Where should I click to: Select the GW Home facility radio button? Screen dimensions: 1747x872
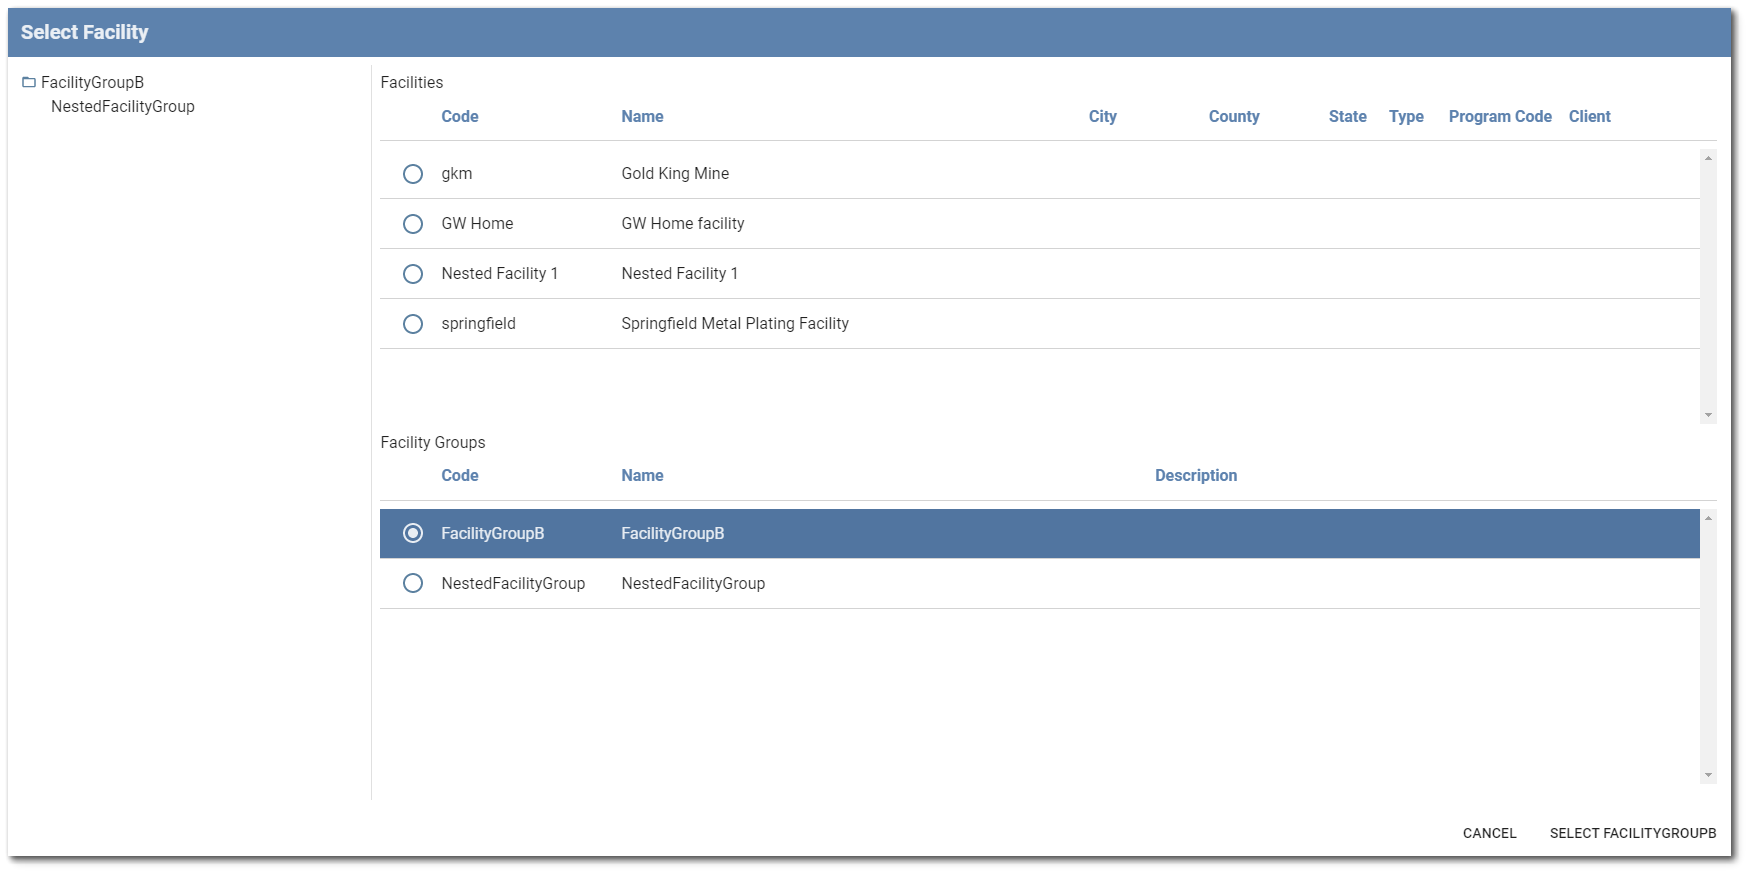(x=413, y=224)
